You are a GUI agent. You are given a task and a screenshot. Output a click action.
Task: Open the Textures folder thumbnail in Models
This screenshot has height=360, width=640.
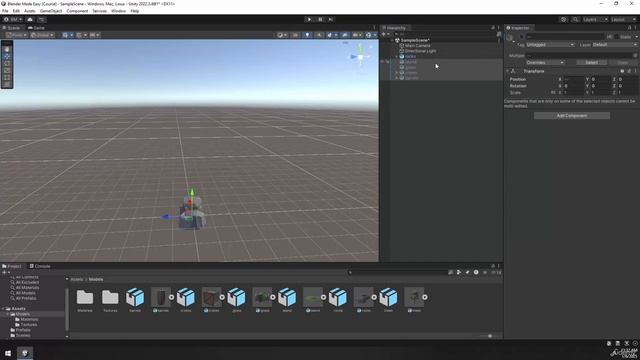(x=110, y=298)
